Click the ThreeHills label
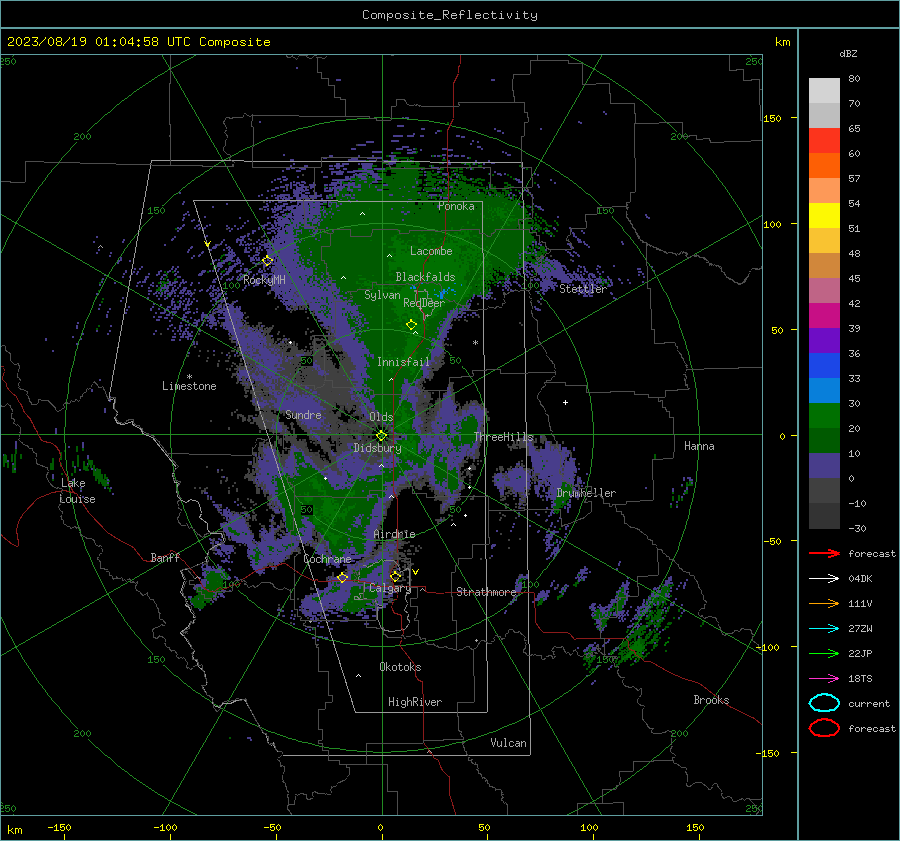Image resolution: width=900 pixels, height=841 pixels. pyautogui.click(x=503, y=437)
